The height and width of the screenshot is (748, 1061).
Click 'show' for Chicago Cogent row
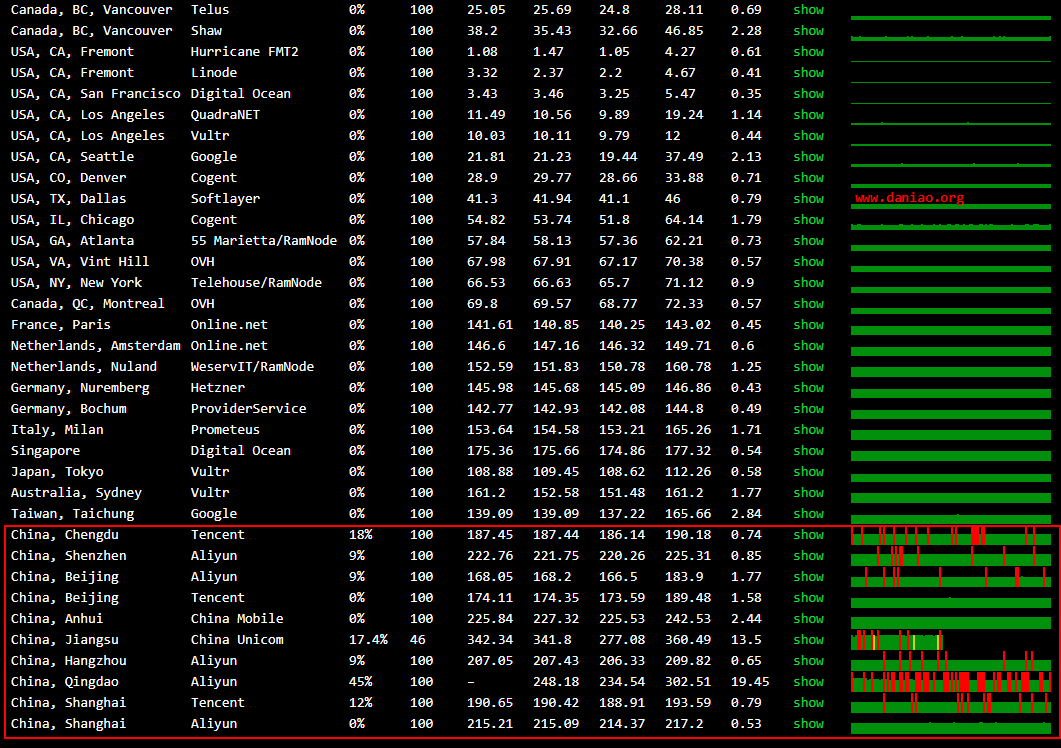pos(808,220)
